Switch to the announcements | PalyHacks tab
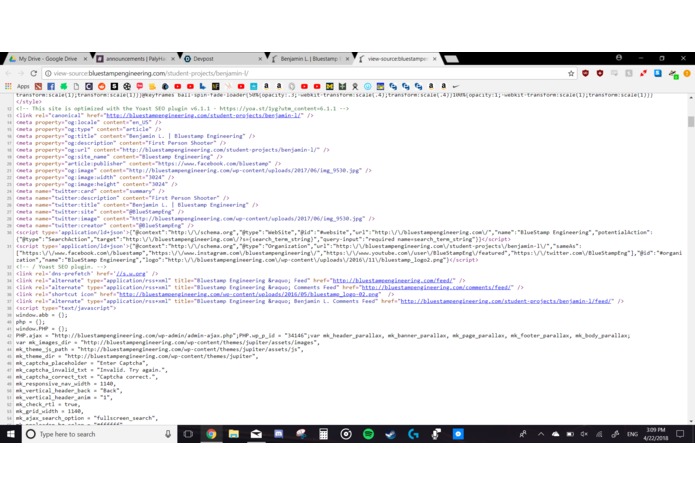Screen dimensions: 695x494 [136, 59]
